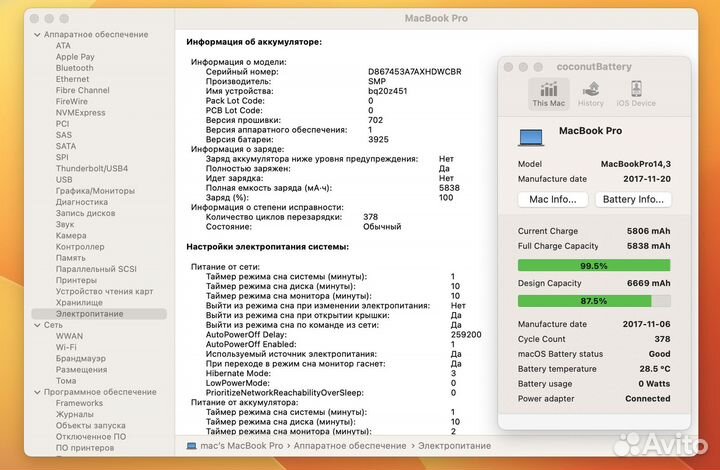Open the Wi-Fi item under Сеть
Image resolution: width=720 pixels, height=470 pixels.
tap(68, 347)
